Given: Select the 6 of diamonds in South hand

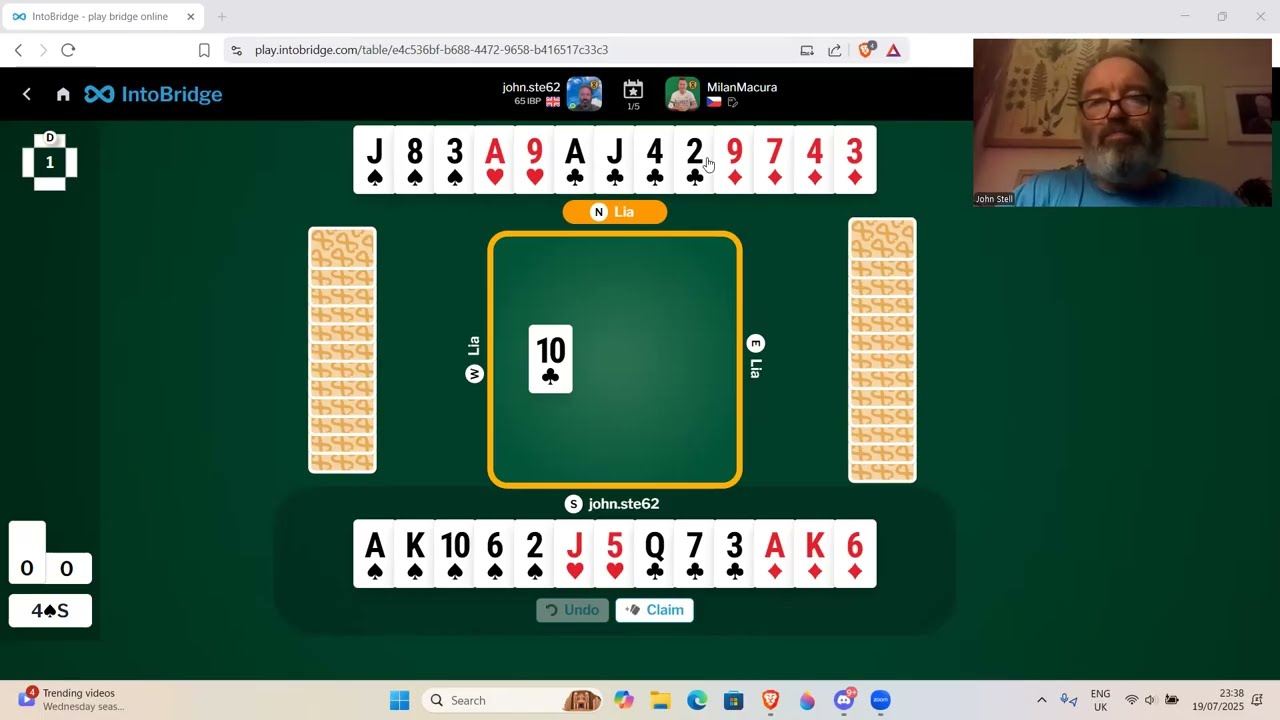Looking at the screenshot, I should click(x=855, y=554).
